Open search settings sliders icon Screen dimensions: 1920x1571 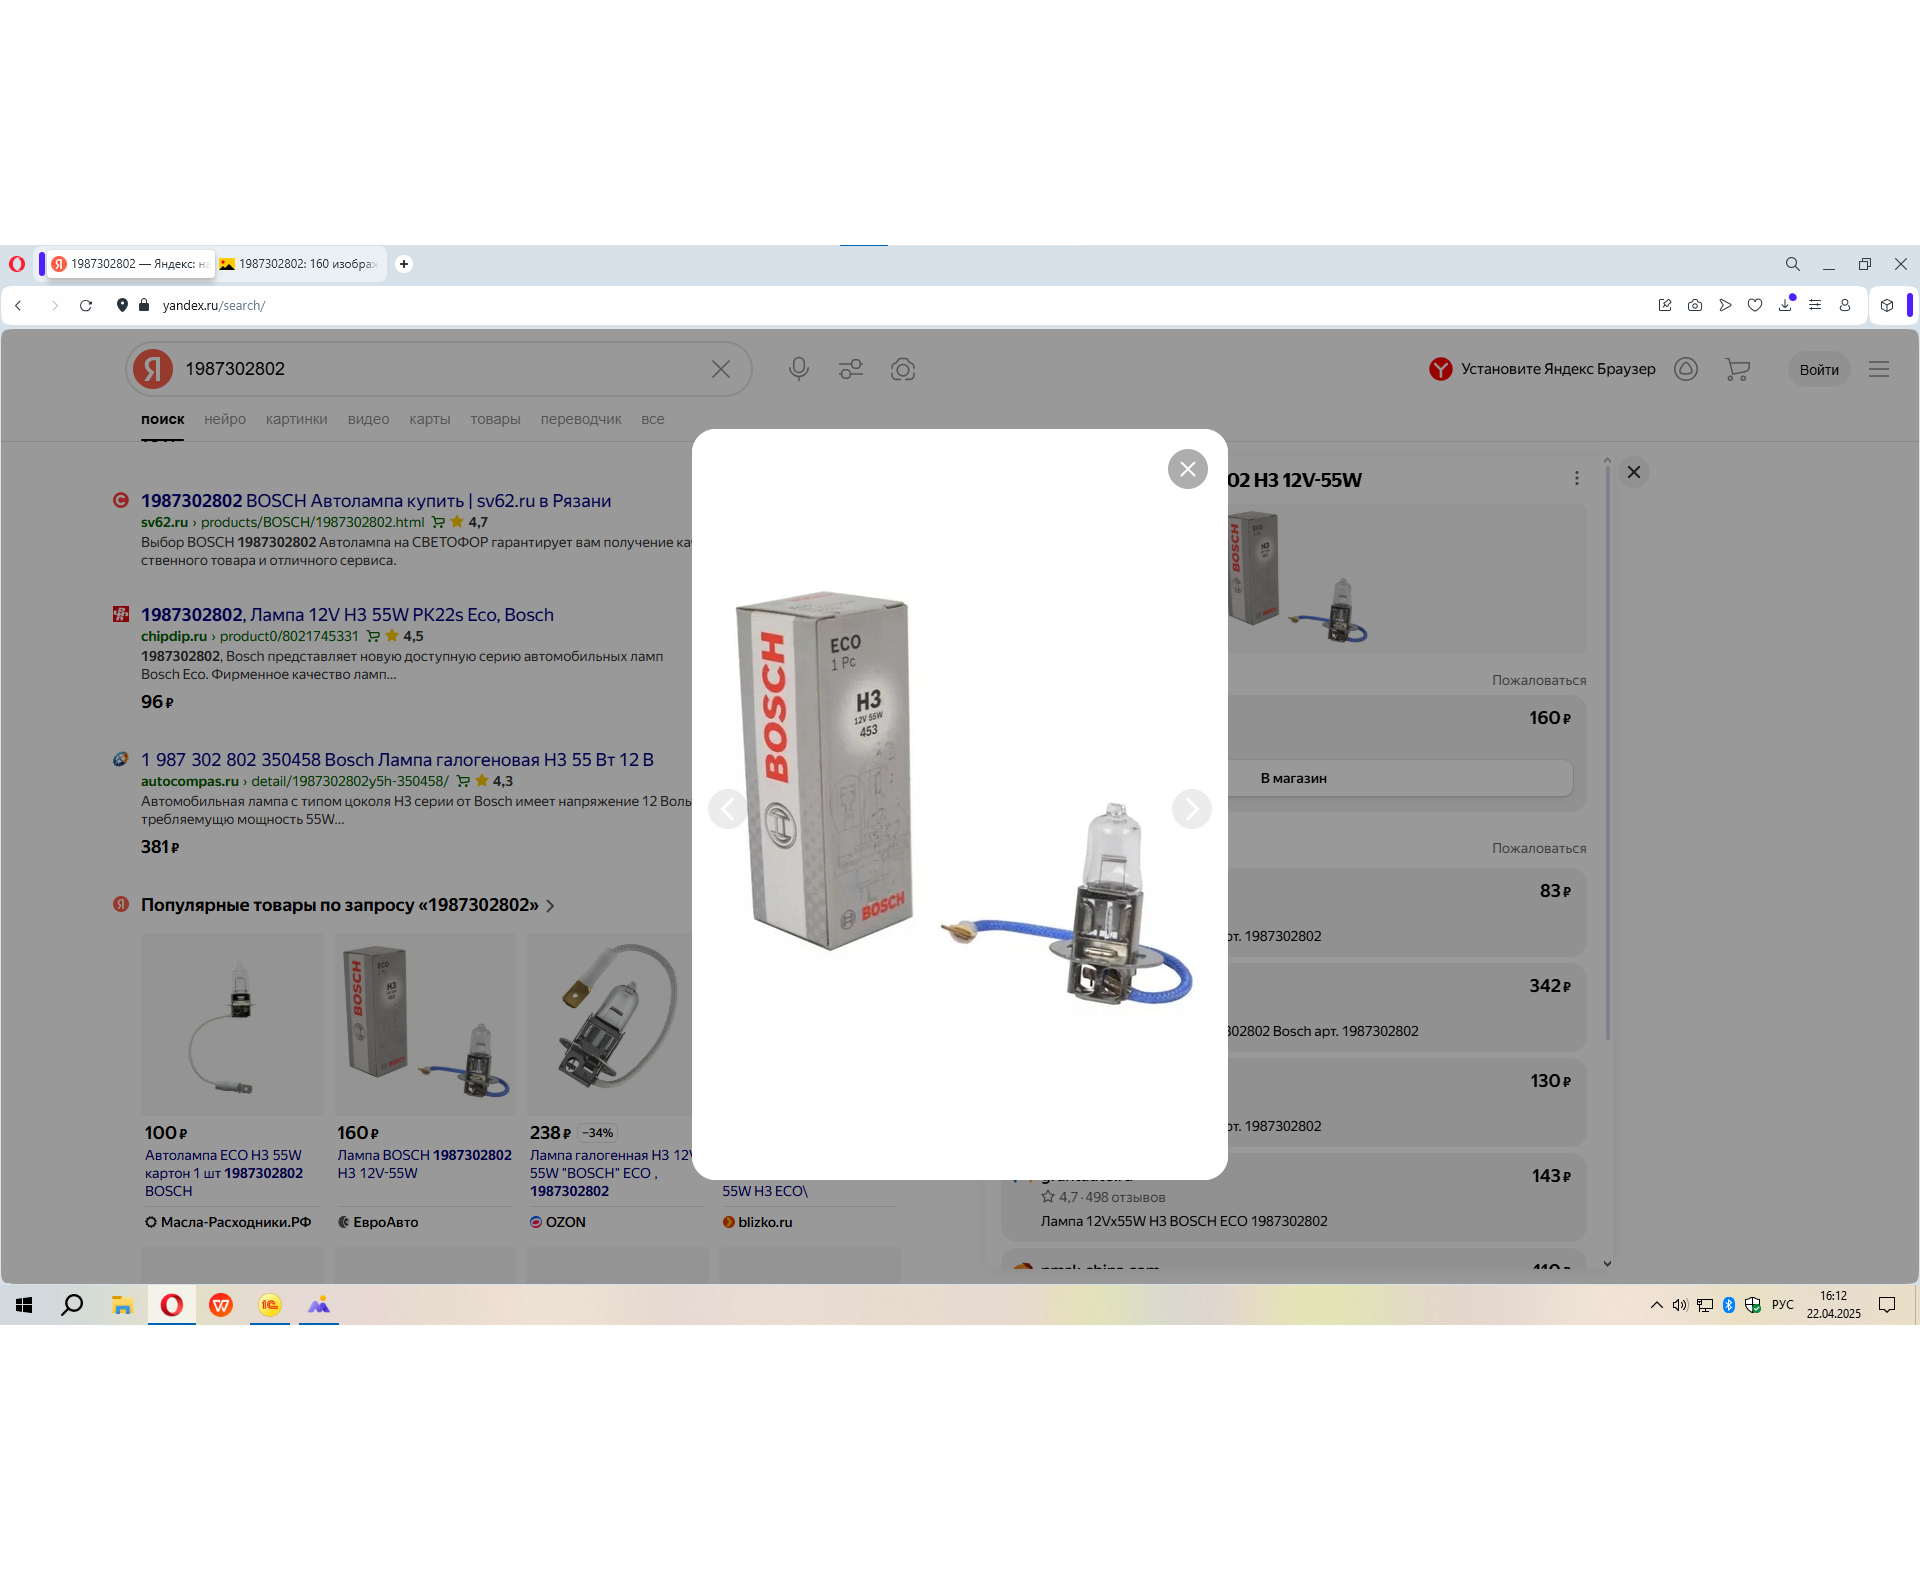851,369
